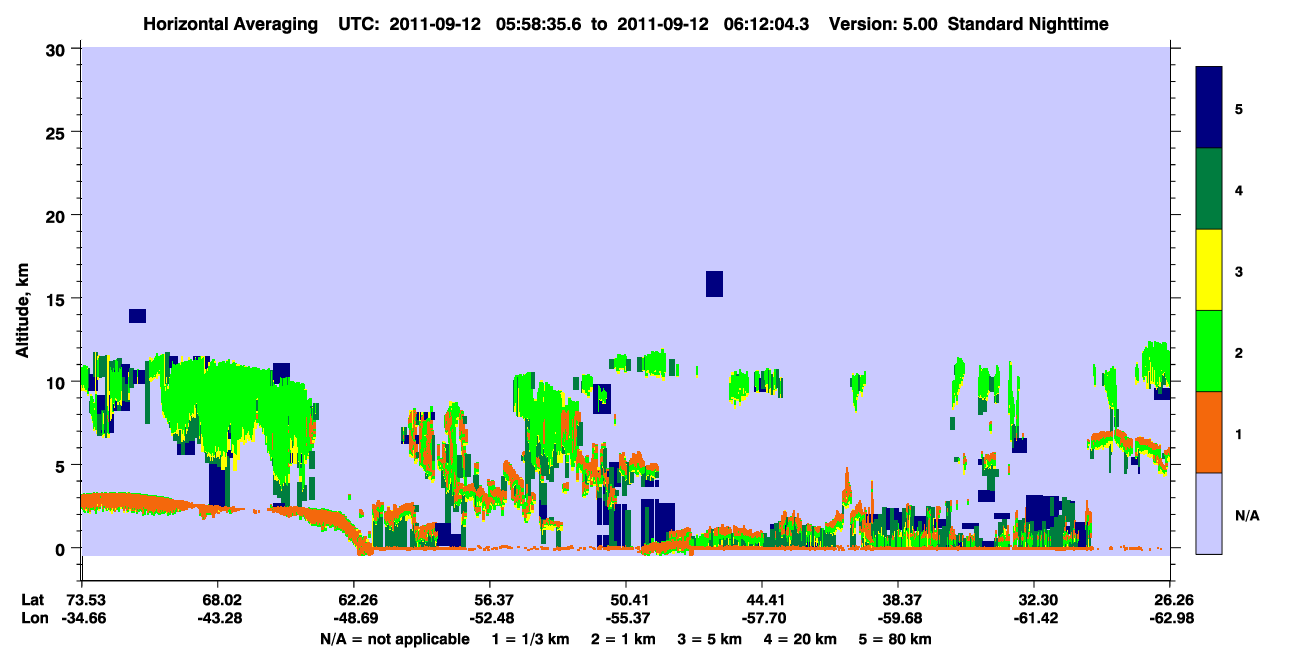This screenshot has width=1300, height=667.
Task: Click the legend text '3 = 5 km'
Action: [x=710, y=639]
